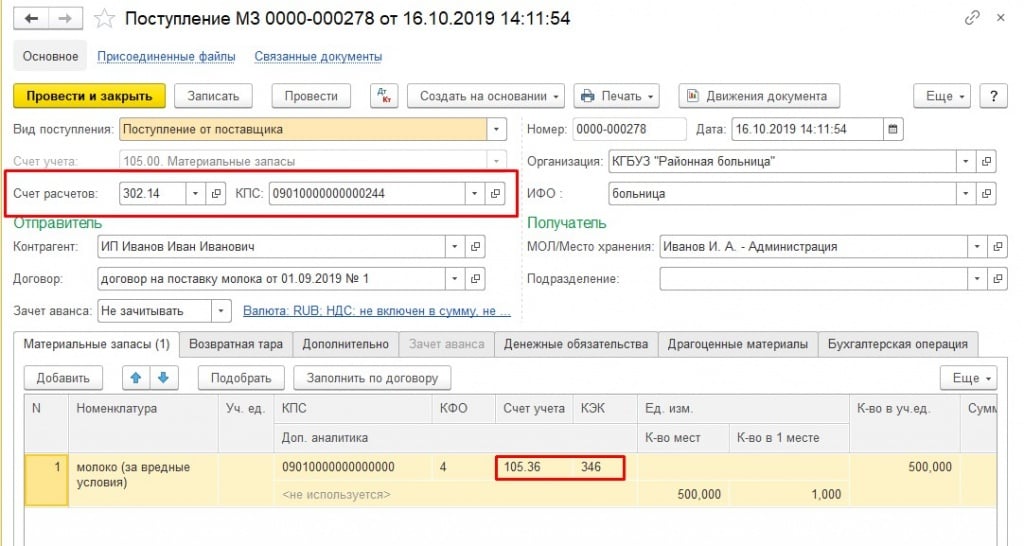Open the Контрагент record form icon
1024x546 pixels.
[x=476, y=246]
